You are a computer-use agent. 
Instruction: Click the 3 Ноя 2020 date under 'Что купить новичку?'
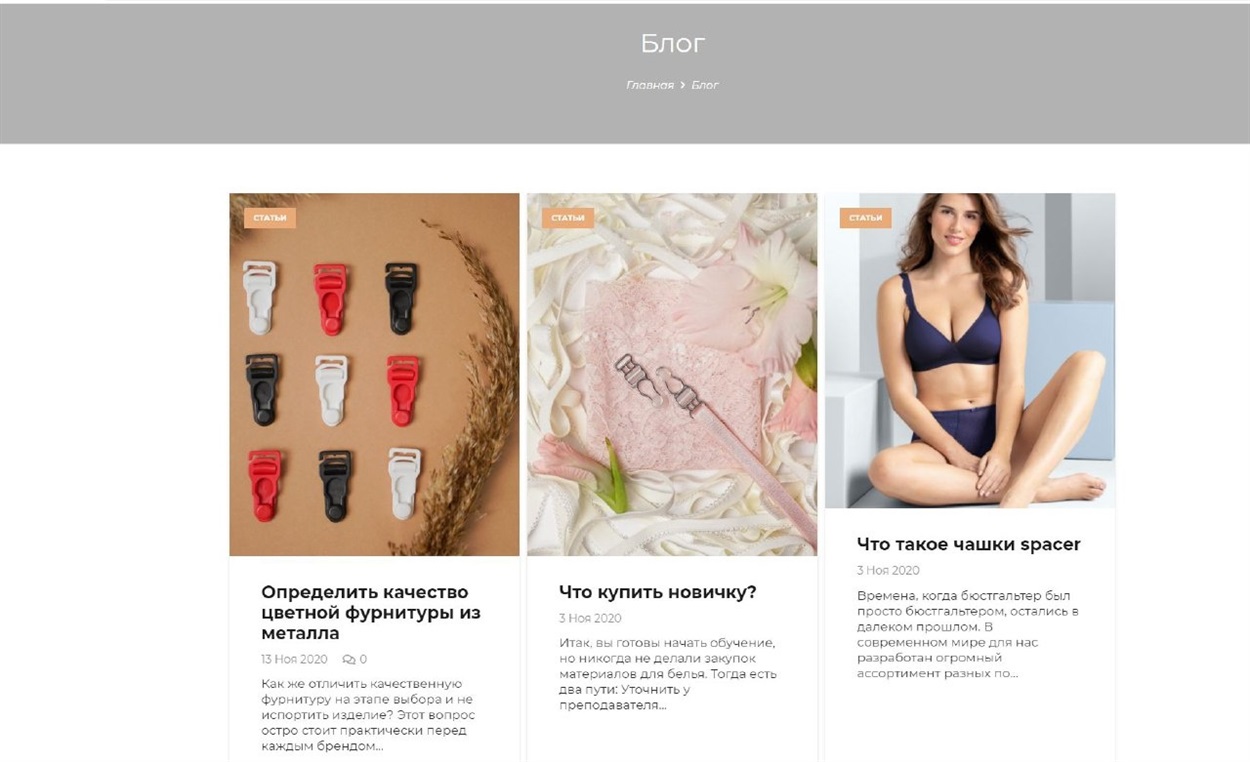pos(590,618)
